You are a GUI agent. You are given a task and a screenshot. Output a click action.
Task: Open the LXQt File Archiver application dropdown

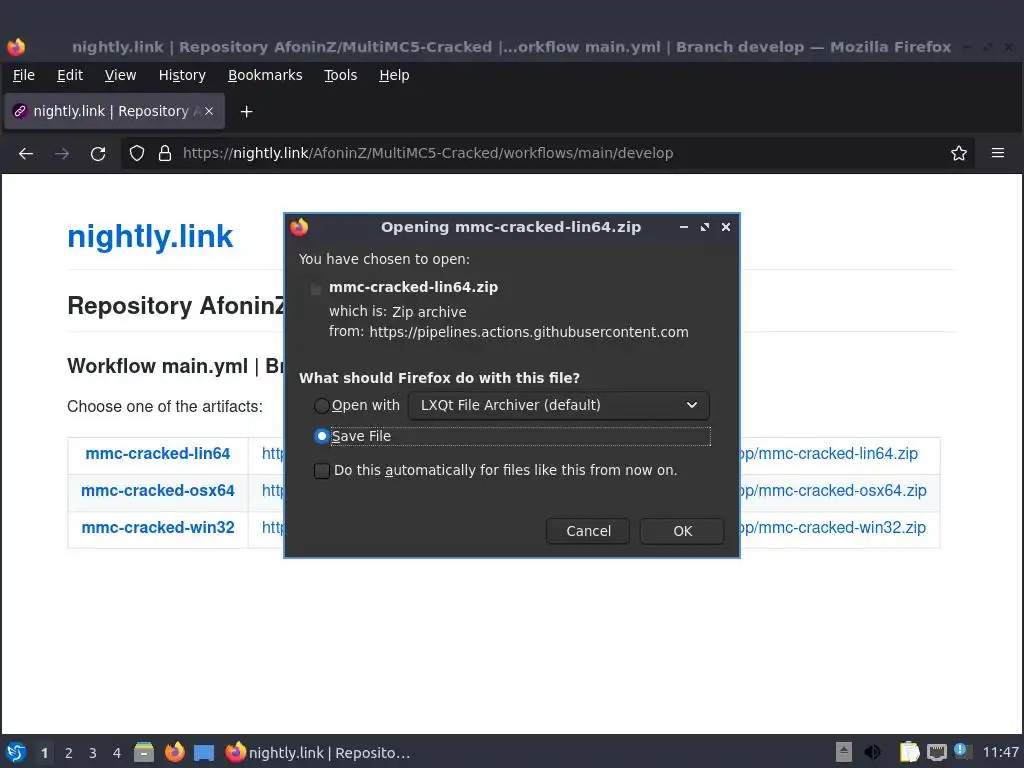click(558, 406)
